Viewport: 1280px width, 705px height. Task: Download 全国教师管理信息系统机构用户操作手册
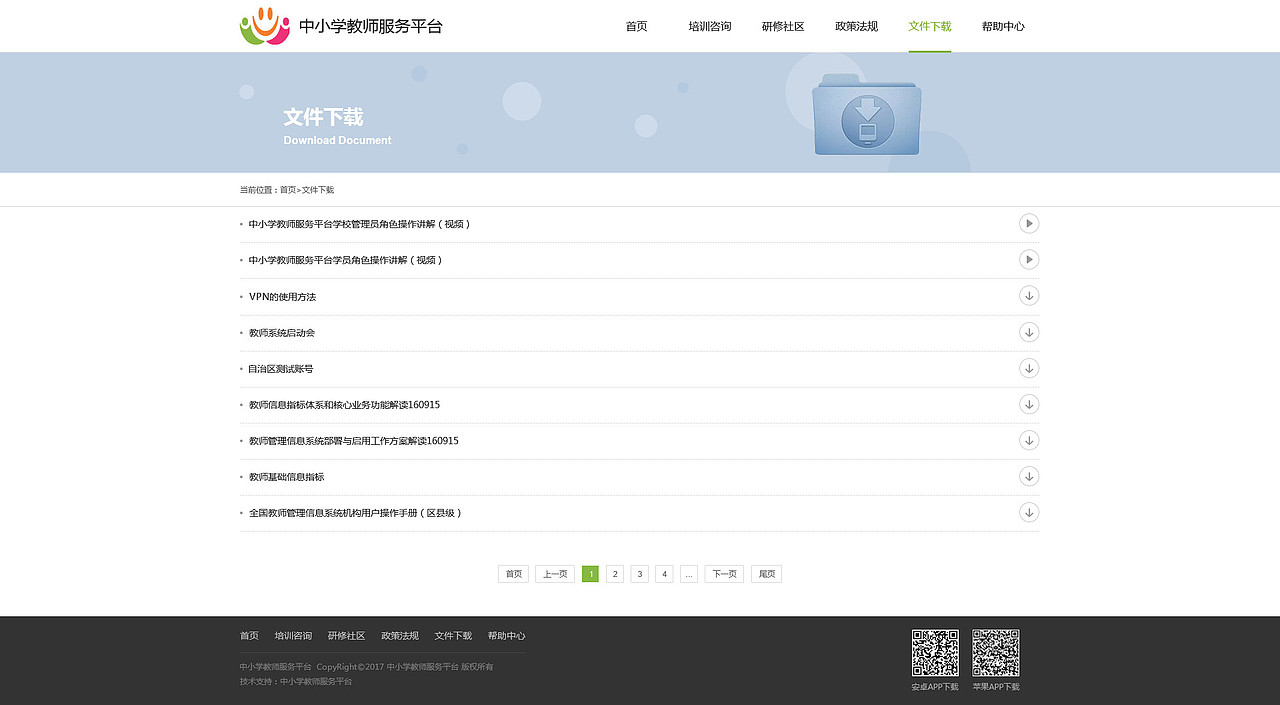click(x=1029, y=512)
